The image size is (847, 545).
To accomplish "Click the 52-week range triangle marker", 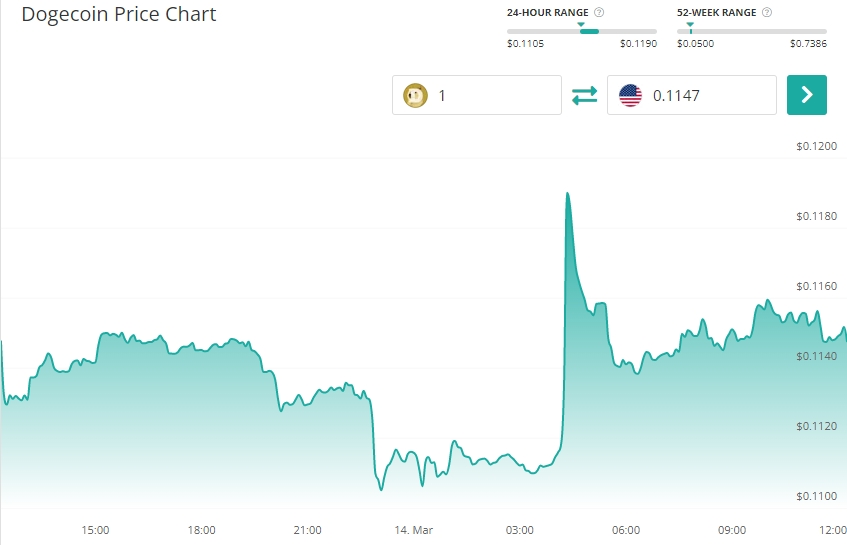I will pyautogui.click(x=690, y=24).
